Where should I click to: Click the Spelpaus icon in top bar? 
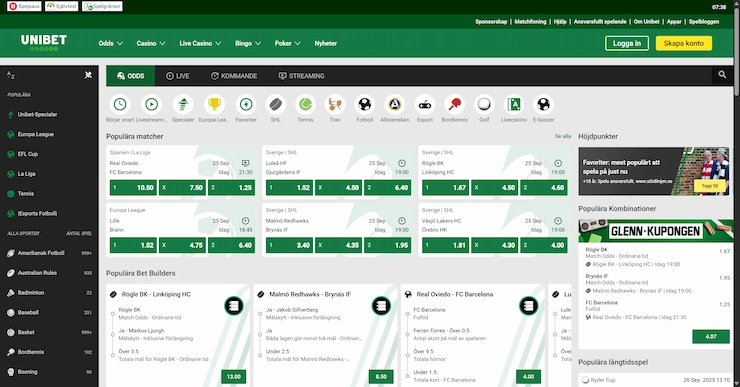[25, 6]
